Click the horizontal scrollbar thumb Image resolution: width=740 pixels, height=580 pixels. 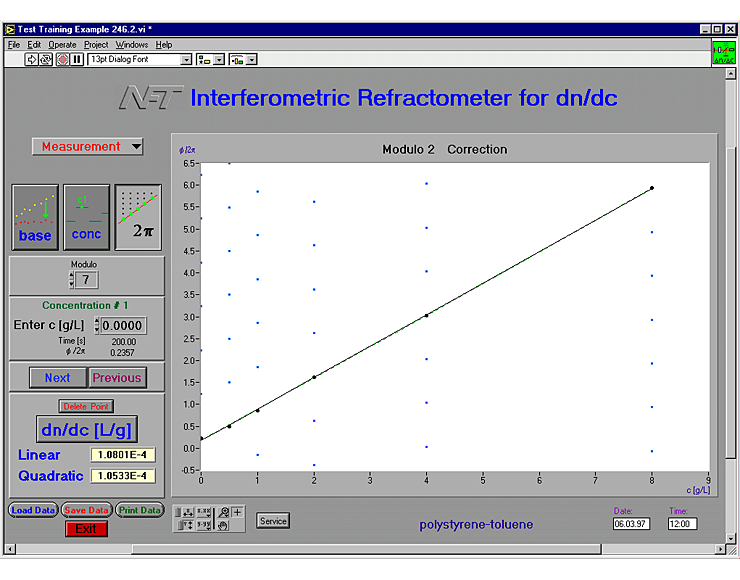coord(367,549)
